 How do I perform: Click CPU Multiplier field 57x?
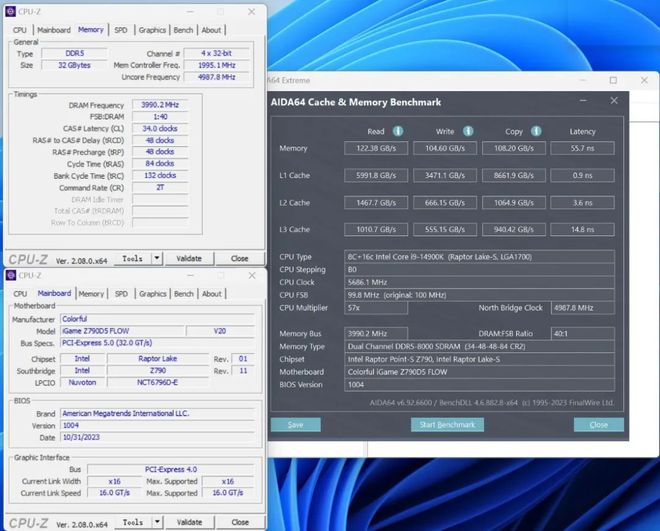(376, 308)
